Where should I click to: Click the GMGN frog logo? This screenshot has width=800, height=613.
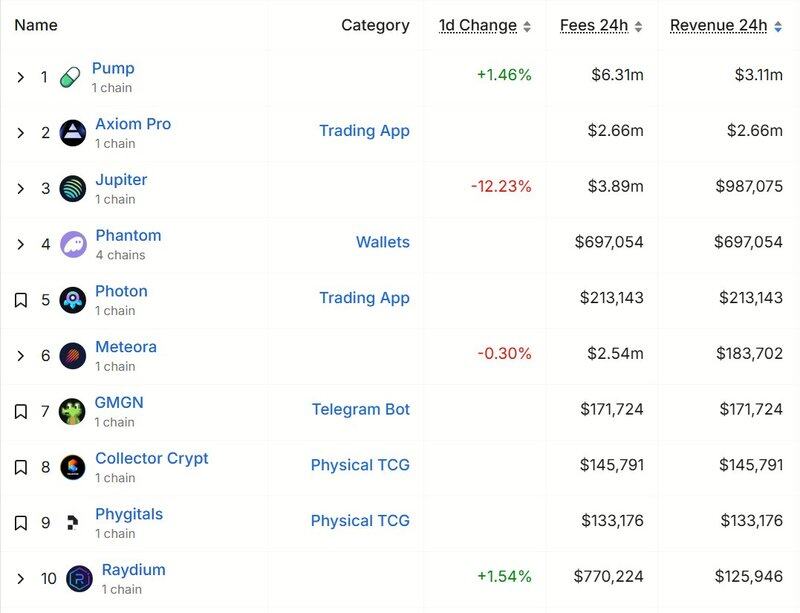tap(72, 411)
